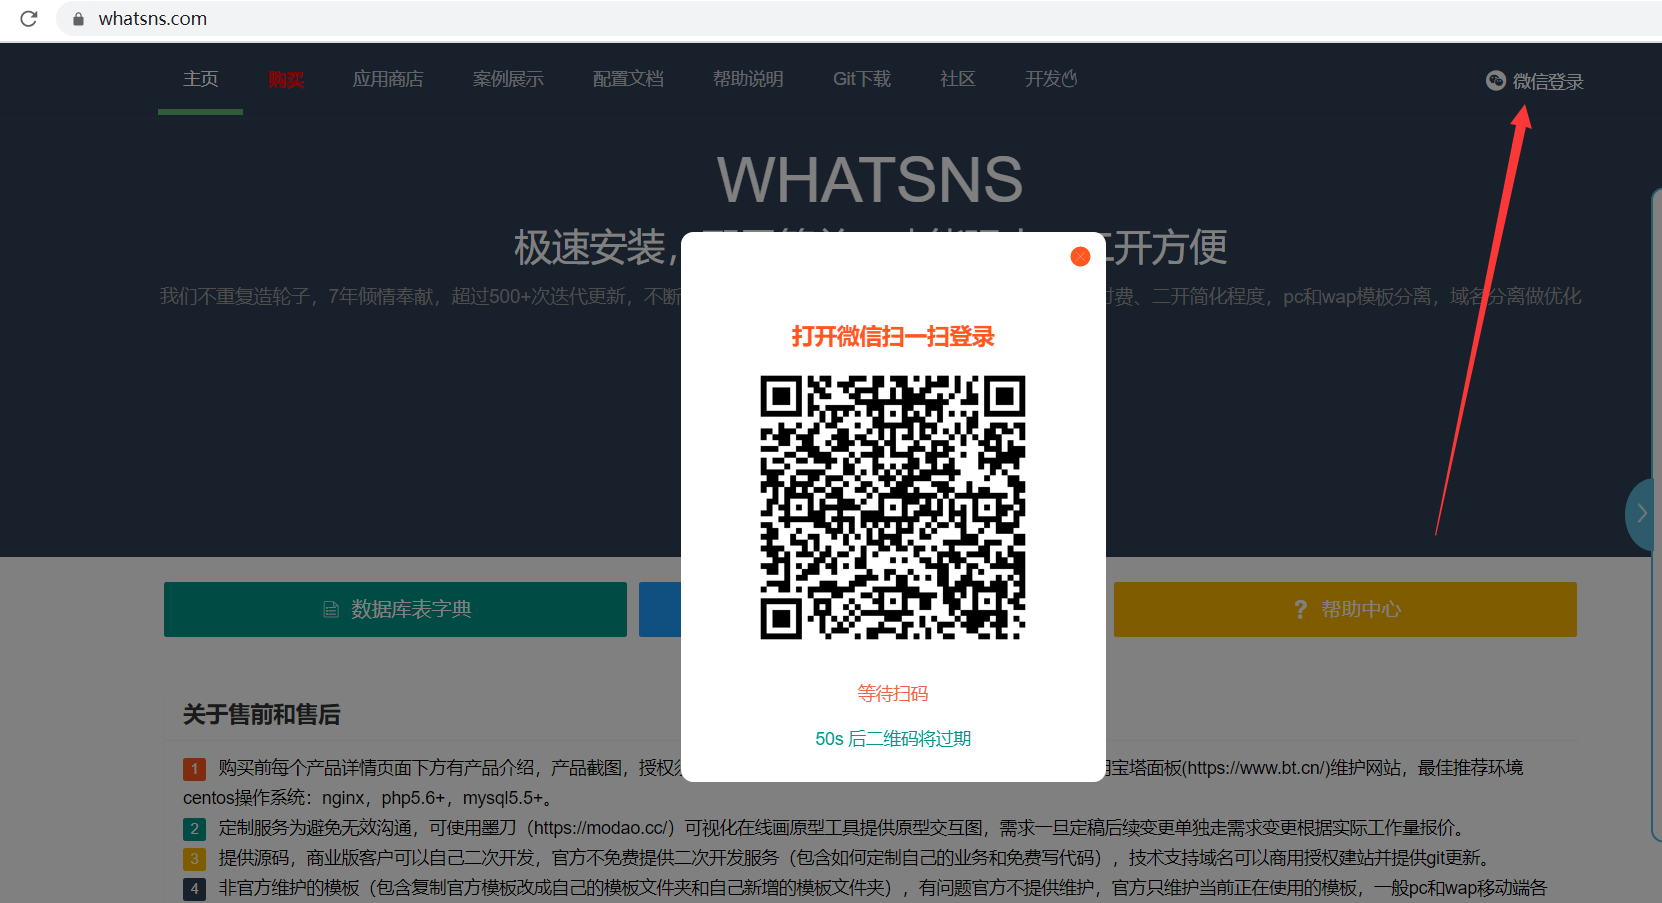The image size is (1662, 903).
Task: Click the WeChat logo icon beside 微信登录
Action: tap(1496, 81)
